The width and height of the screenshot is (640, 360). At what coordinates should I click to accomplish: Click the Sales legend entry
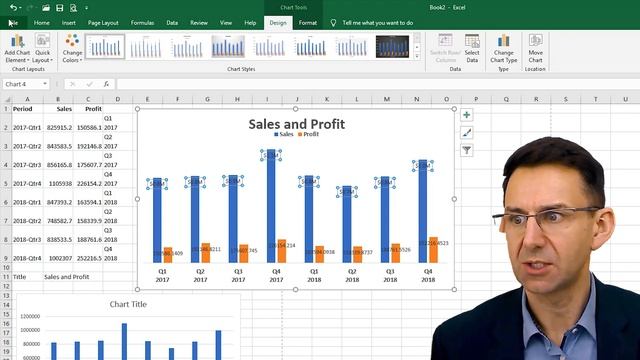(x=284, y=134)
